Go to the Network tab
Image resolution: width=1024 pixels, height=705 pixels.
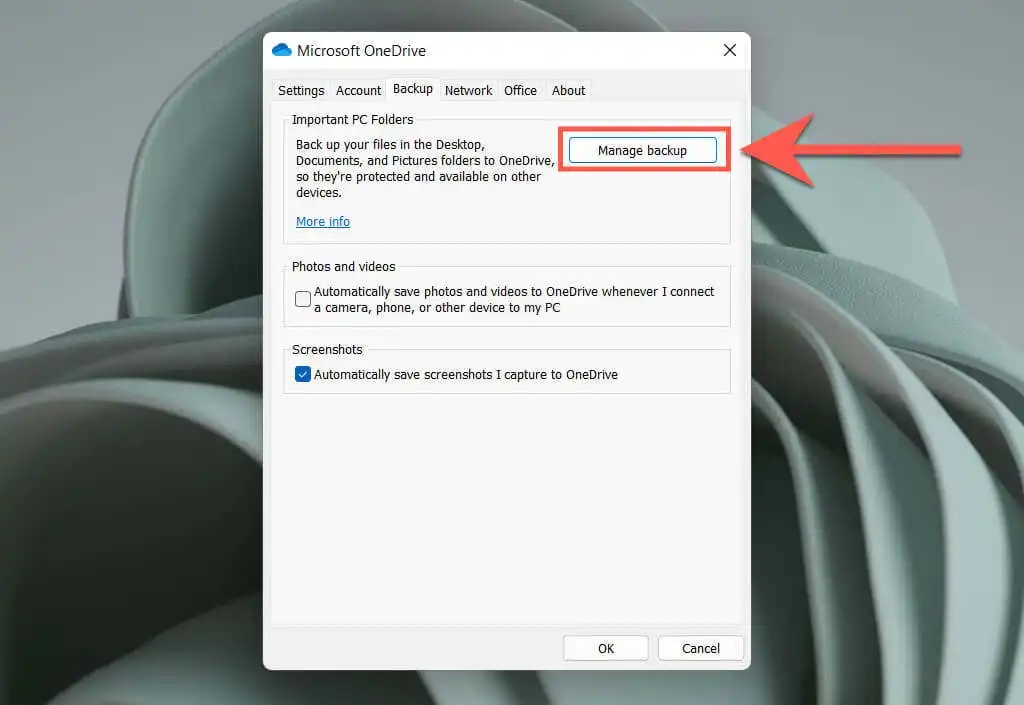pos(468,90)
